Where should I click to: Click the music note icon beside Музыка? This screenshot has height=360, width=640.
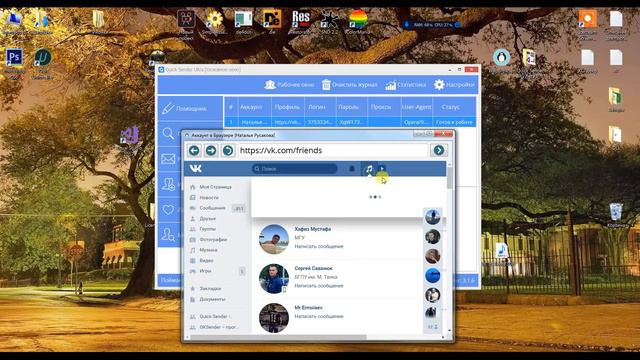(193, 250)
